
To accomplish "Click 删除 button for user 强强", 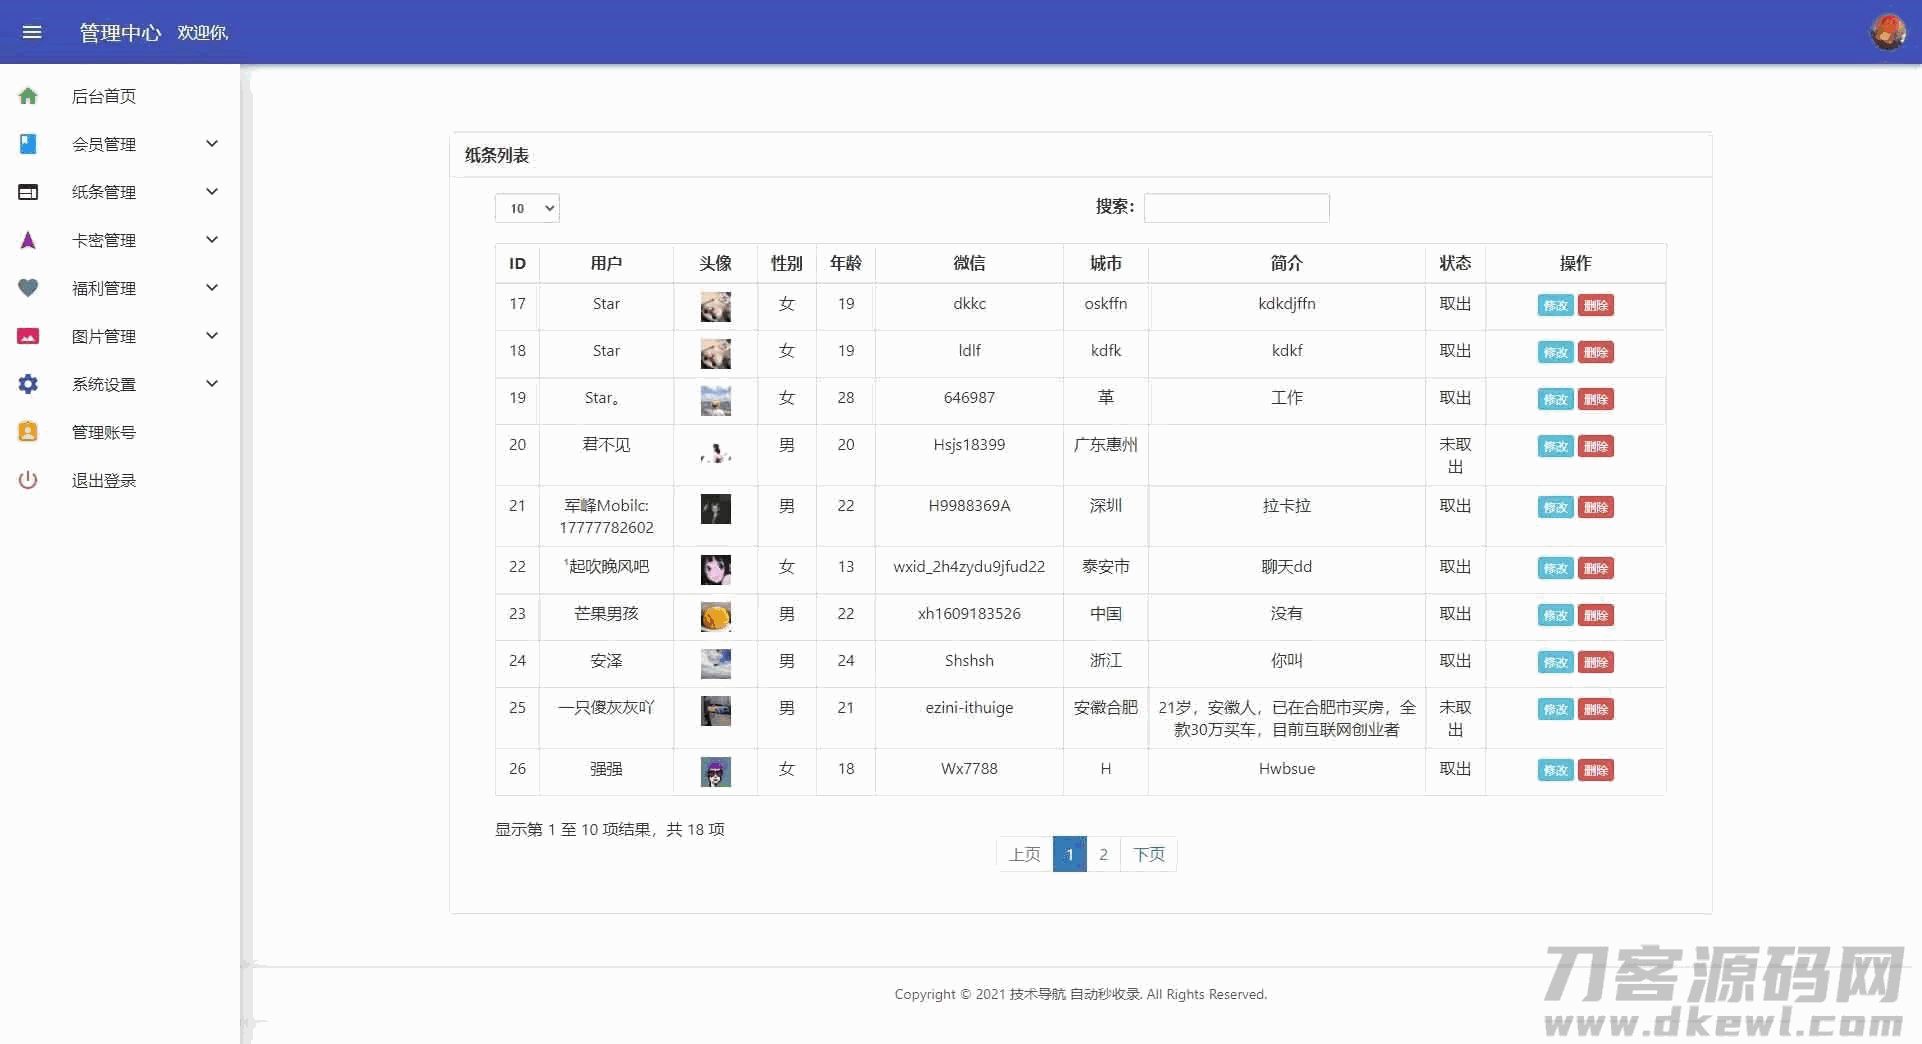I will point(1595,771).
